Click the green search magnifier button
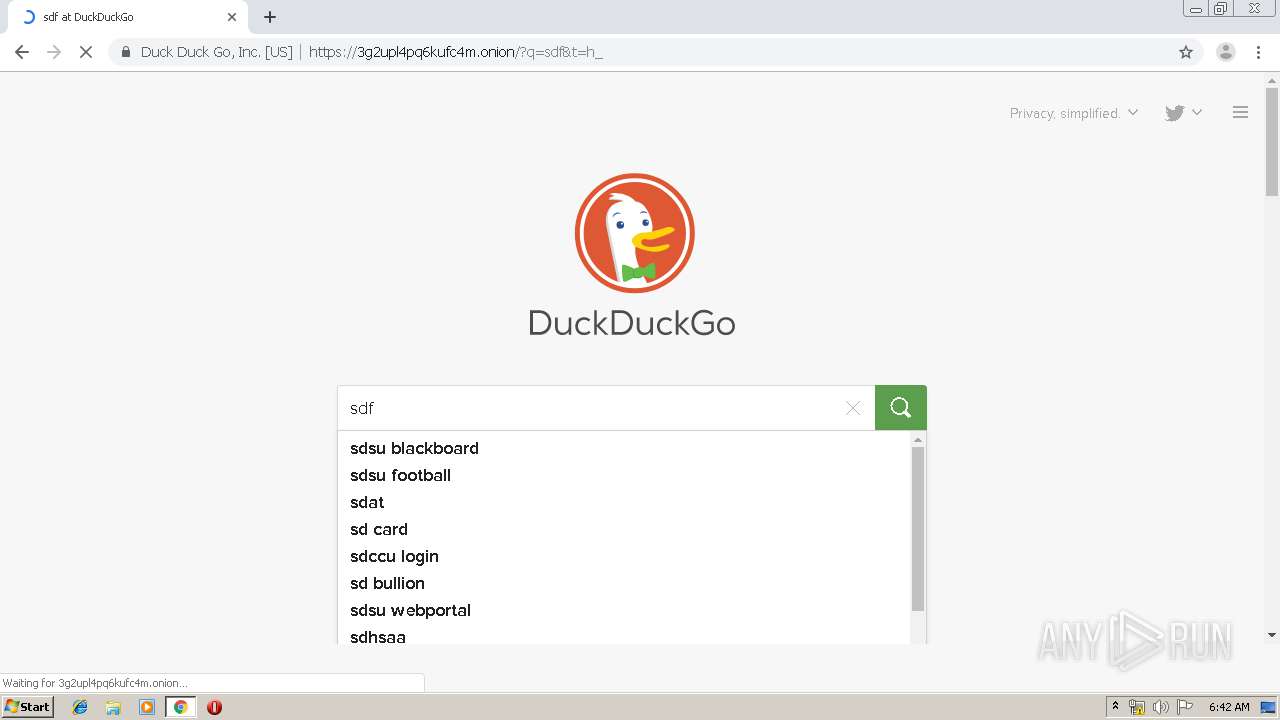 [x=900, y=408]
